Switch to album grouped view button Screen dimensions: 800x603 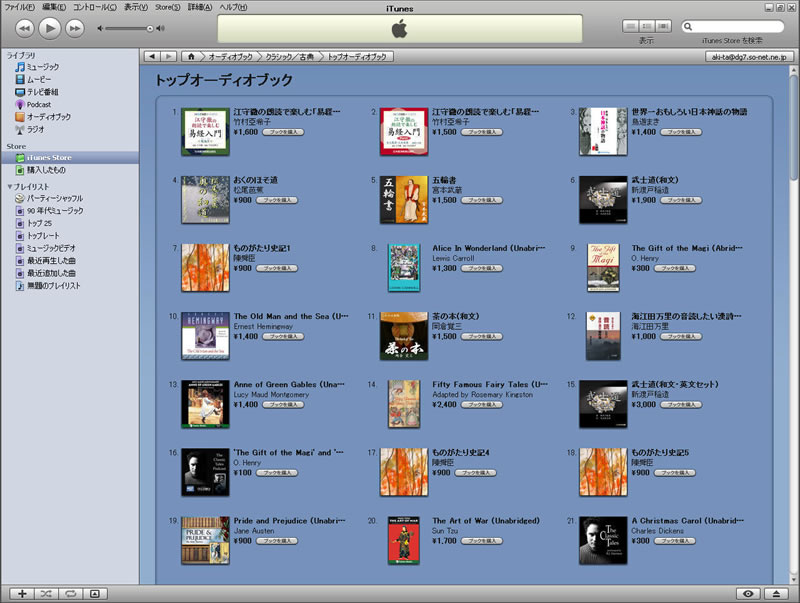tap(647, 26)
